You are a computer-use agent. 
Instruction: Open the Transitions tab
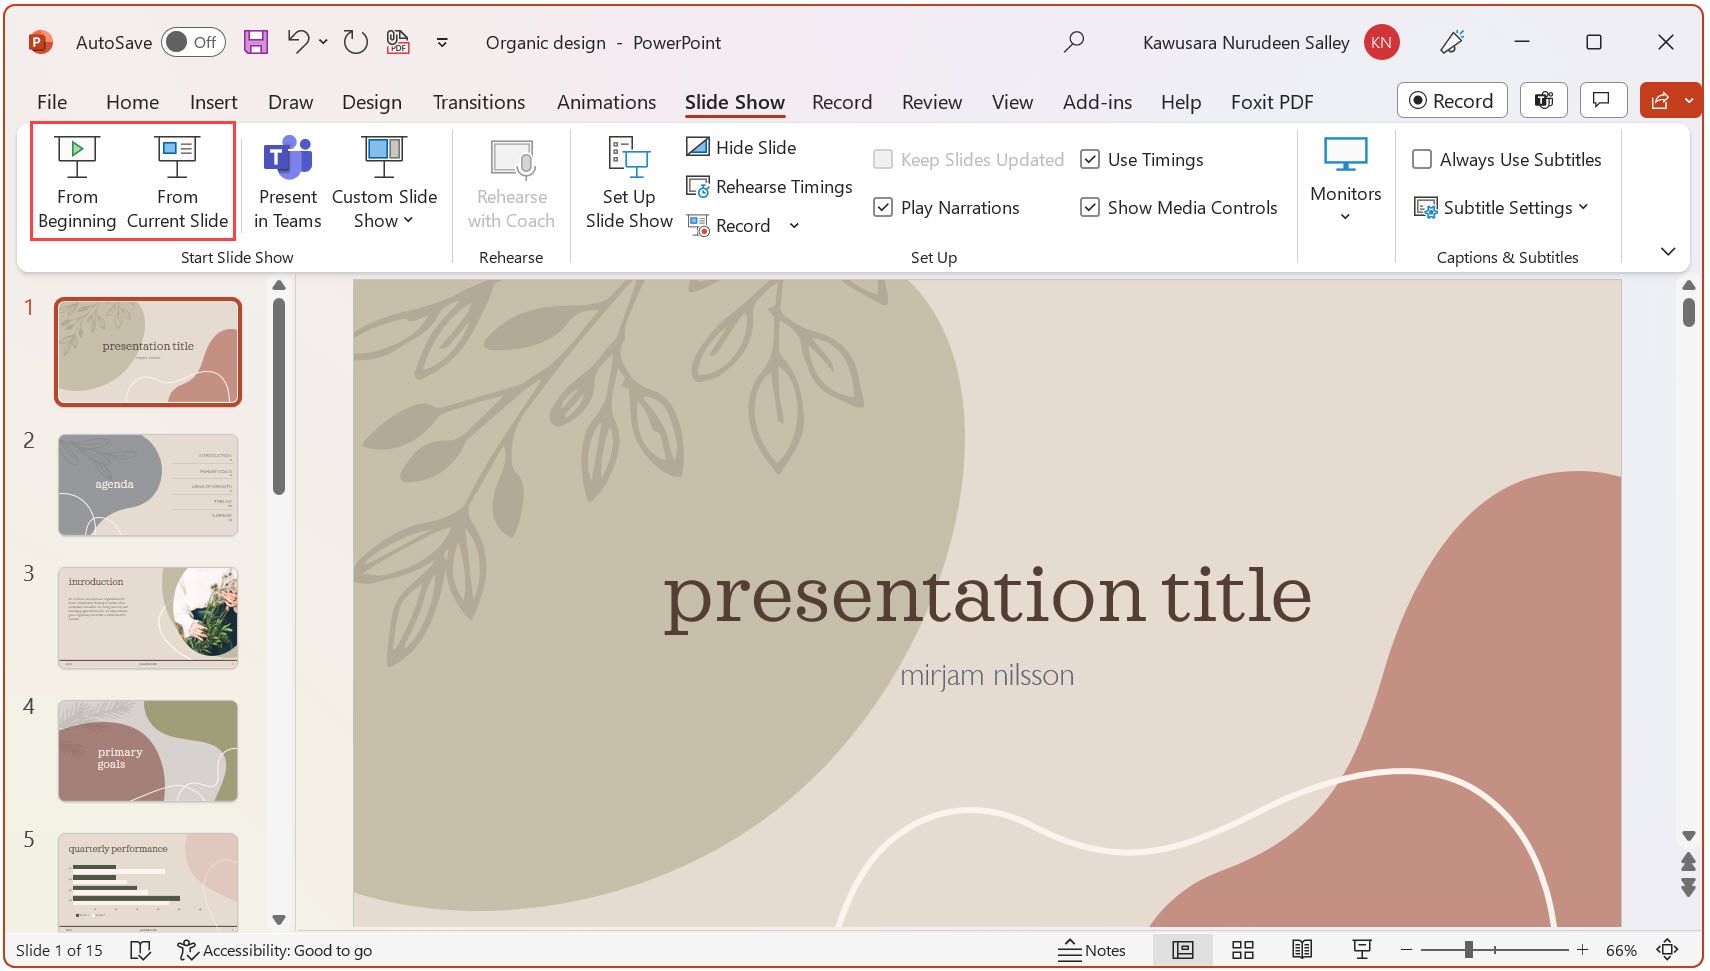click(x=479, y=101)
